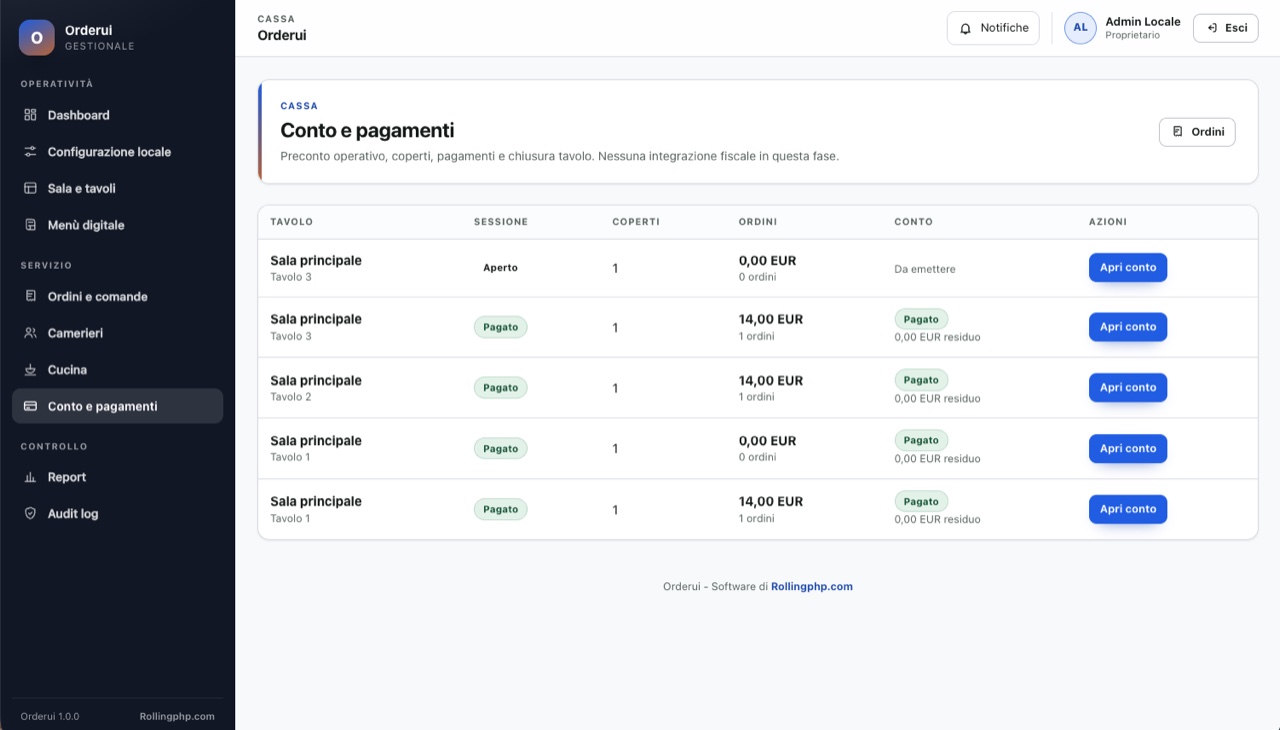This screenshot has width=1280, height=730.
Task: Select Conto e pagamenti in the sidebar
Action: point(117,406)
